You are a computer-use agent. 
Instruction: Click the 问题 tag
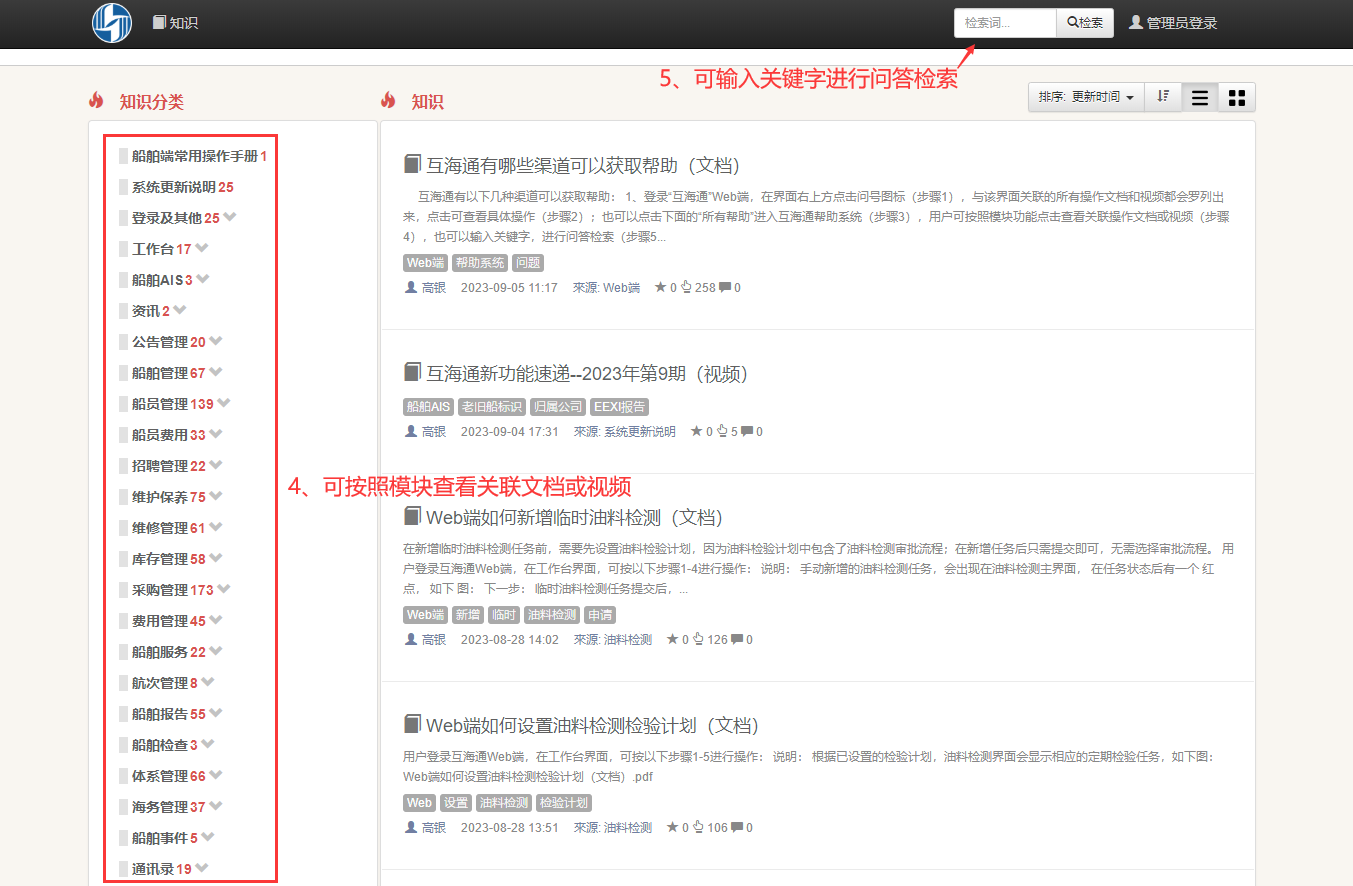[527, 263]
